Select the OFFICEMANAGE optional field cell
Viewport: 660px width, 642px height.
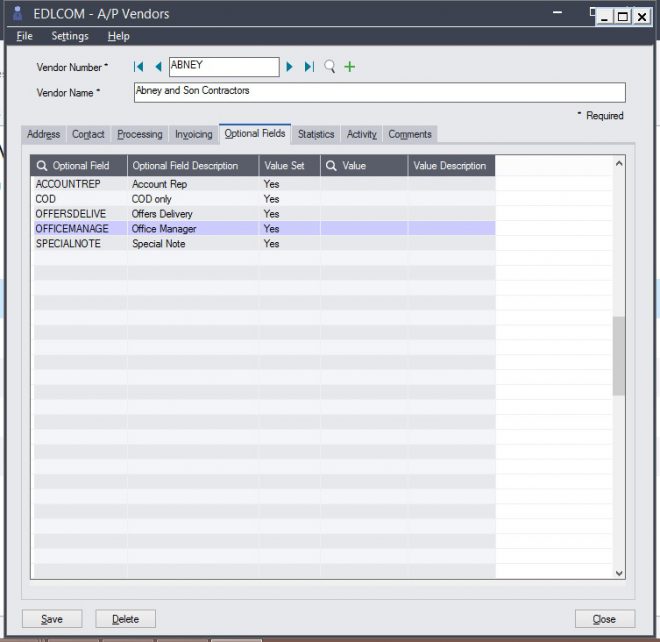(x=80, y=229)
